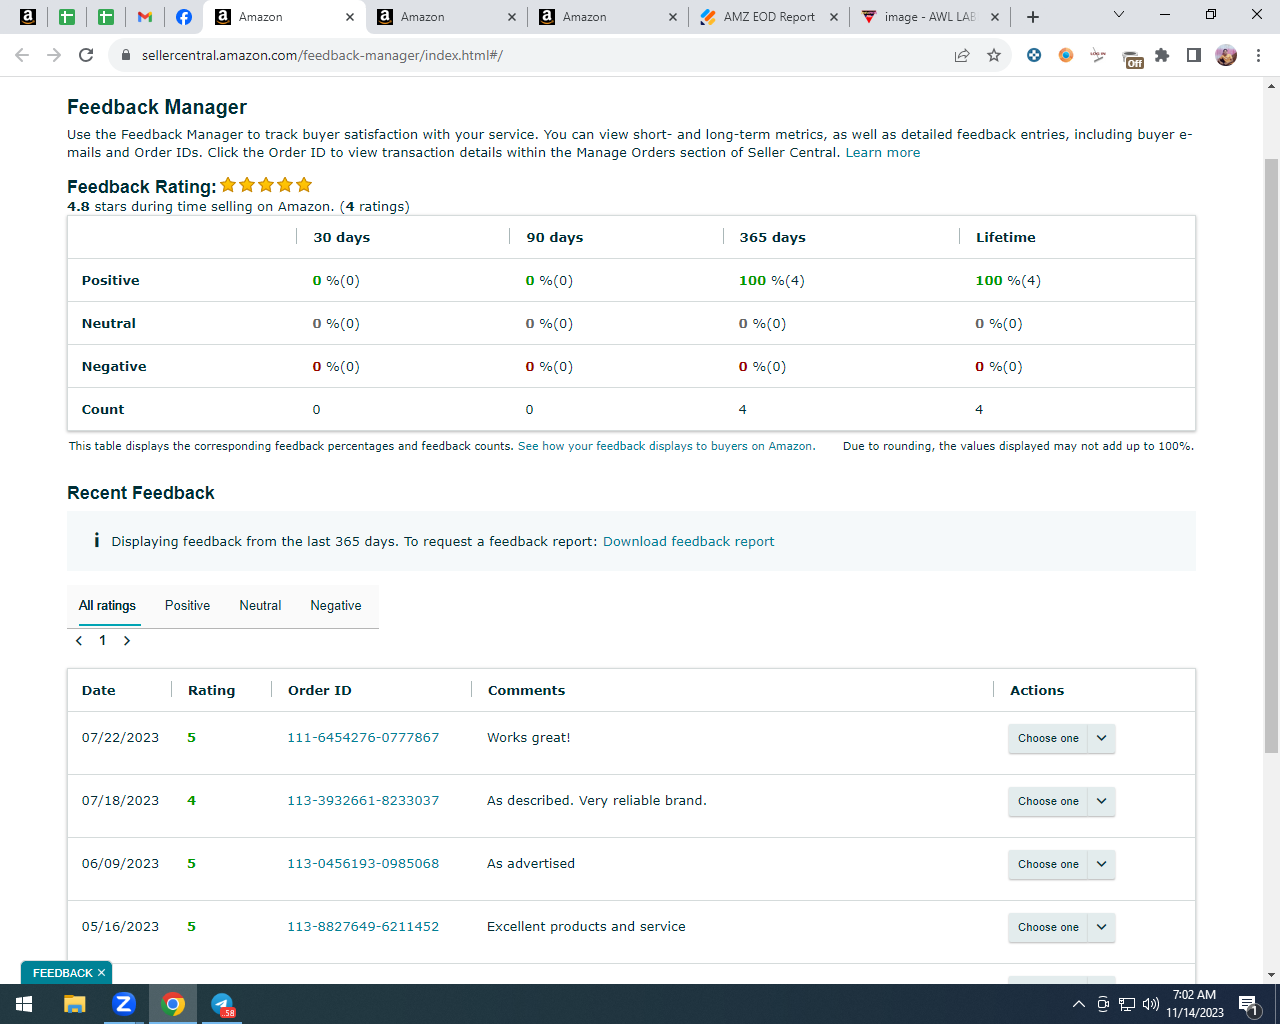The width and height of the screenshot is (1280, 1024).
Task: View site info via the lock icon
Action: coord(126,55)
